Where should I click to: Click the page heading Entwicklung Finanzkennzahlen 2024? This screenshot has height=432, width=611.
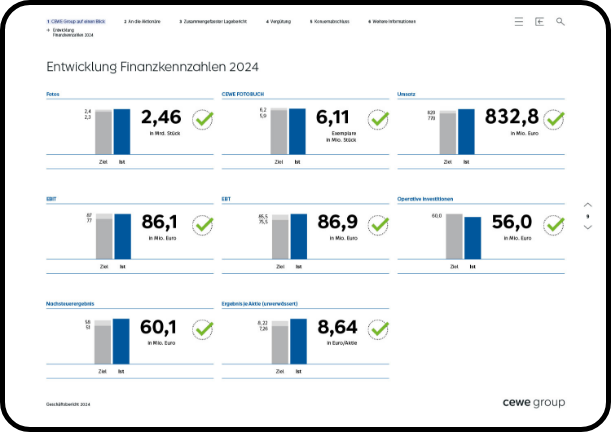click(x=152, y=67)
